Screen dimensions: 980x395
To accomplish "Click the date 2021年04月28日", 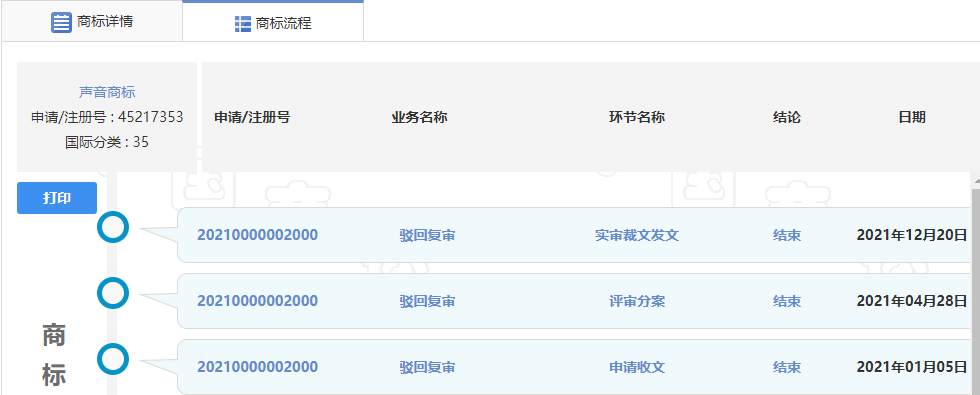I will click(x=912, y=302).
